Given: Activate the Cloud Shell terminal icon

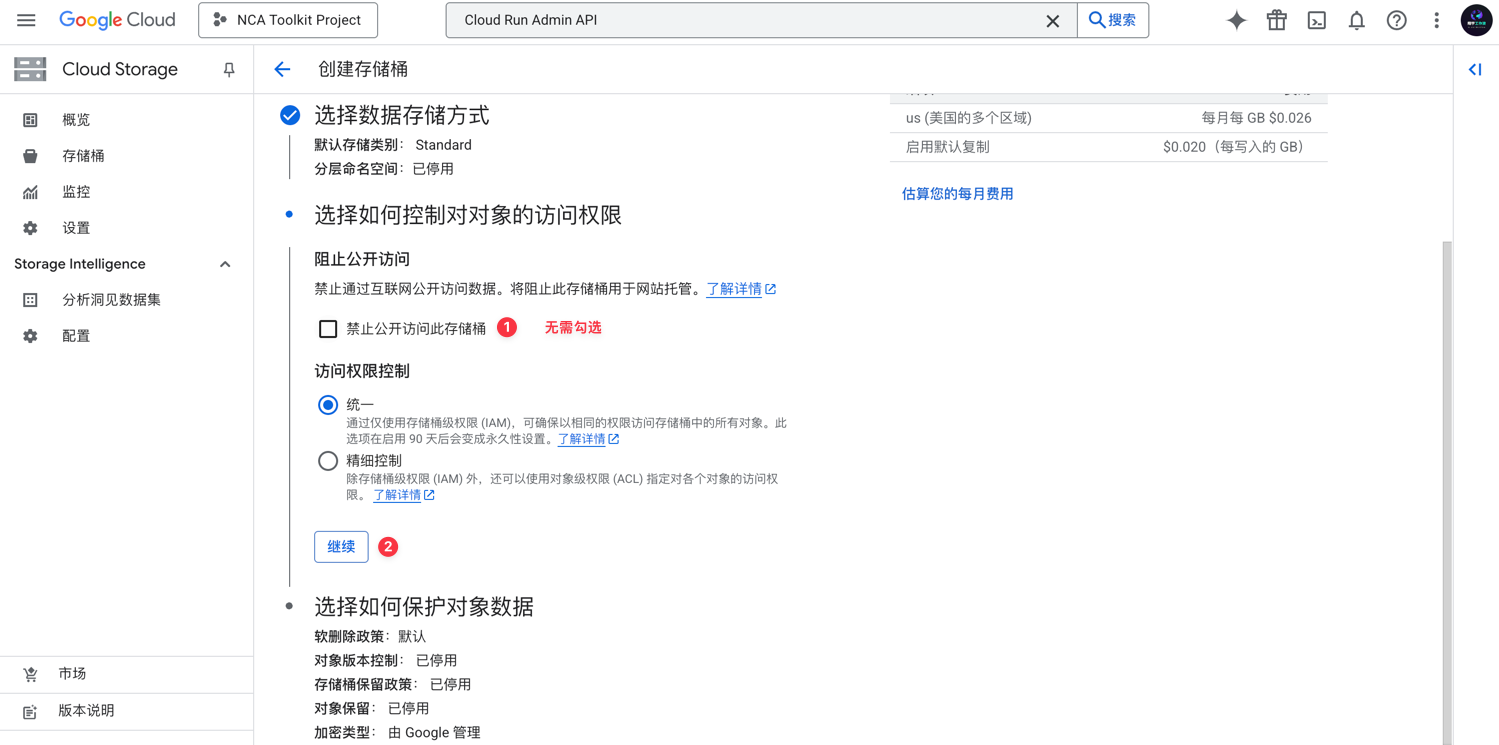Looking at the screenshot, I should point(1316,20).
